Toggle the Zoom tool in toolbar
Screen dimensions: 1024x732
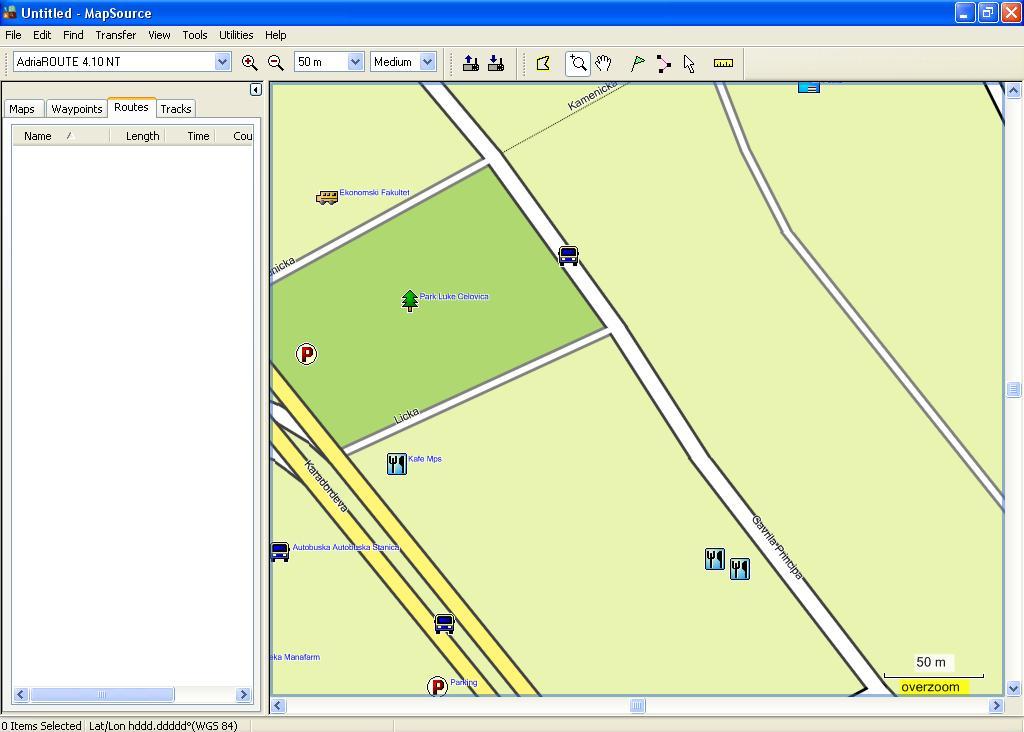[x=578, y=63]
